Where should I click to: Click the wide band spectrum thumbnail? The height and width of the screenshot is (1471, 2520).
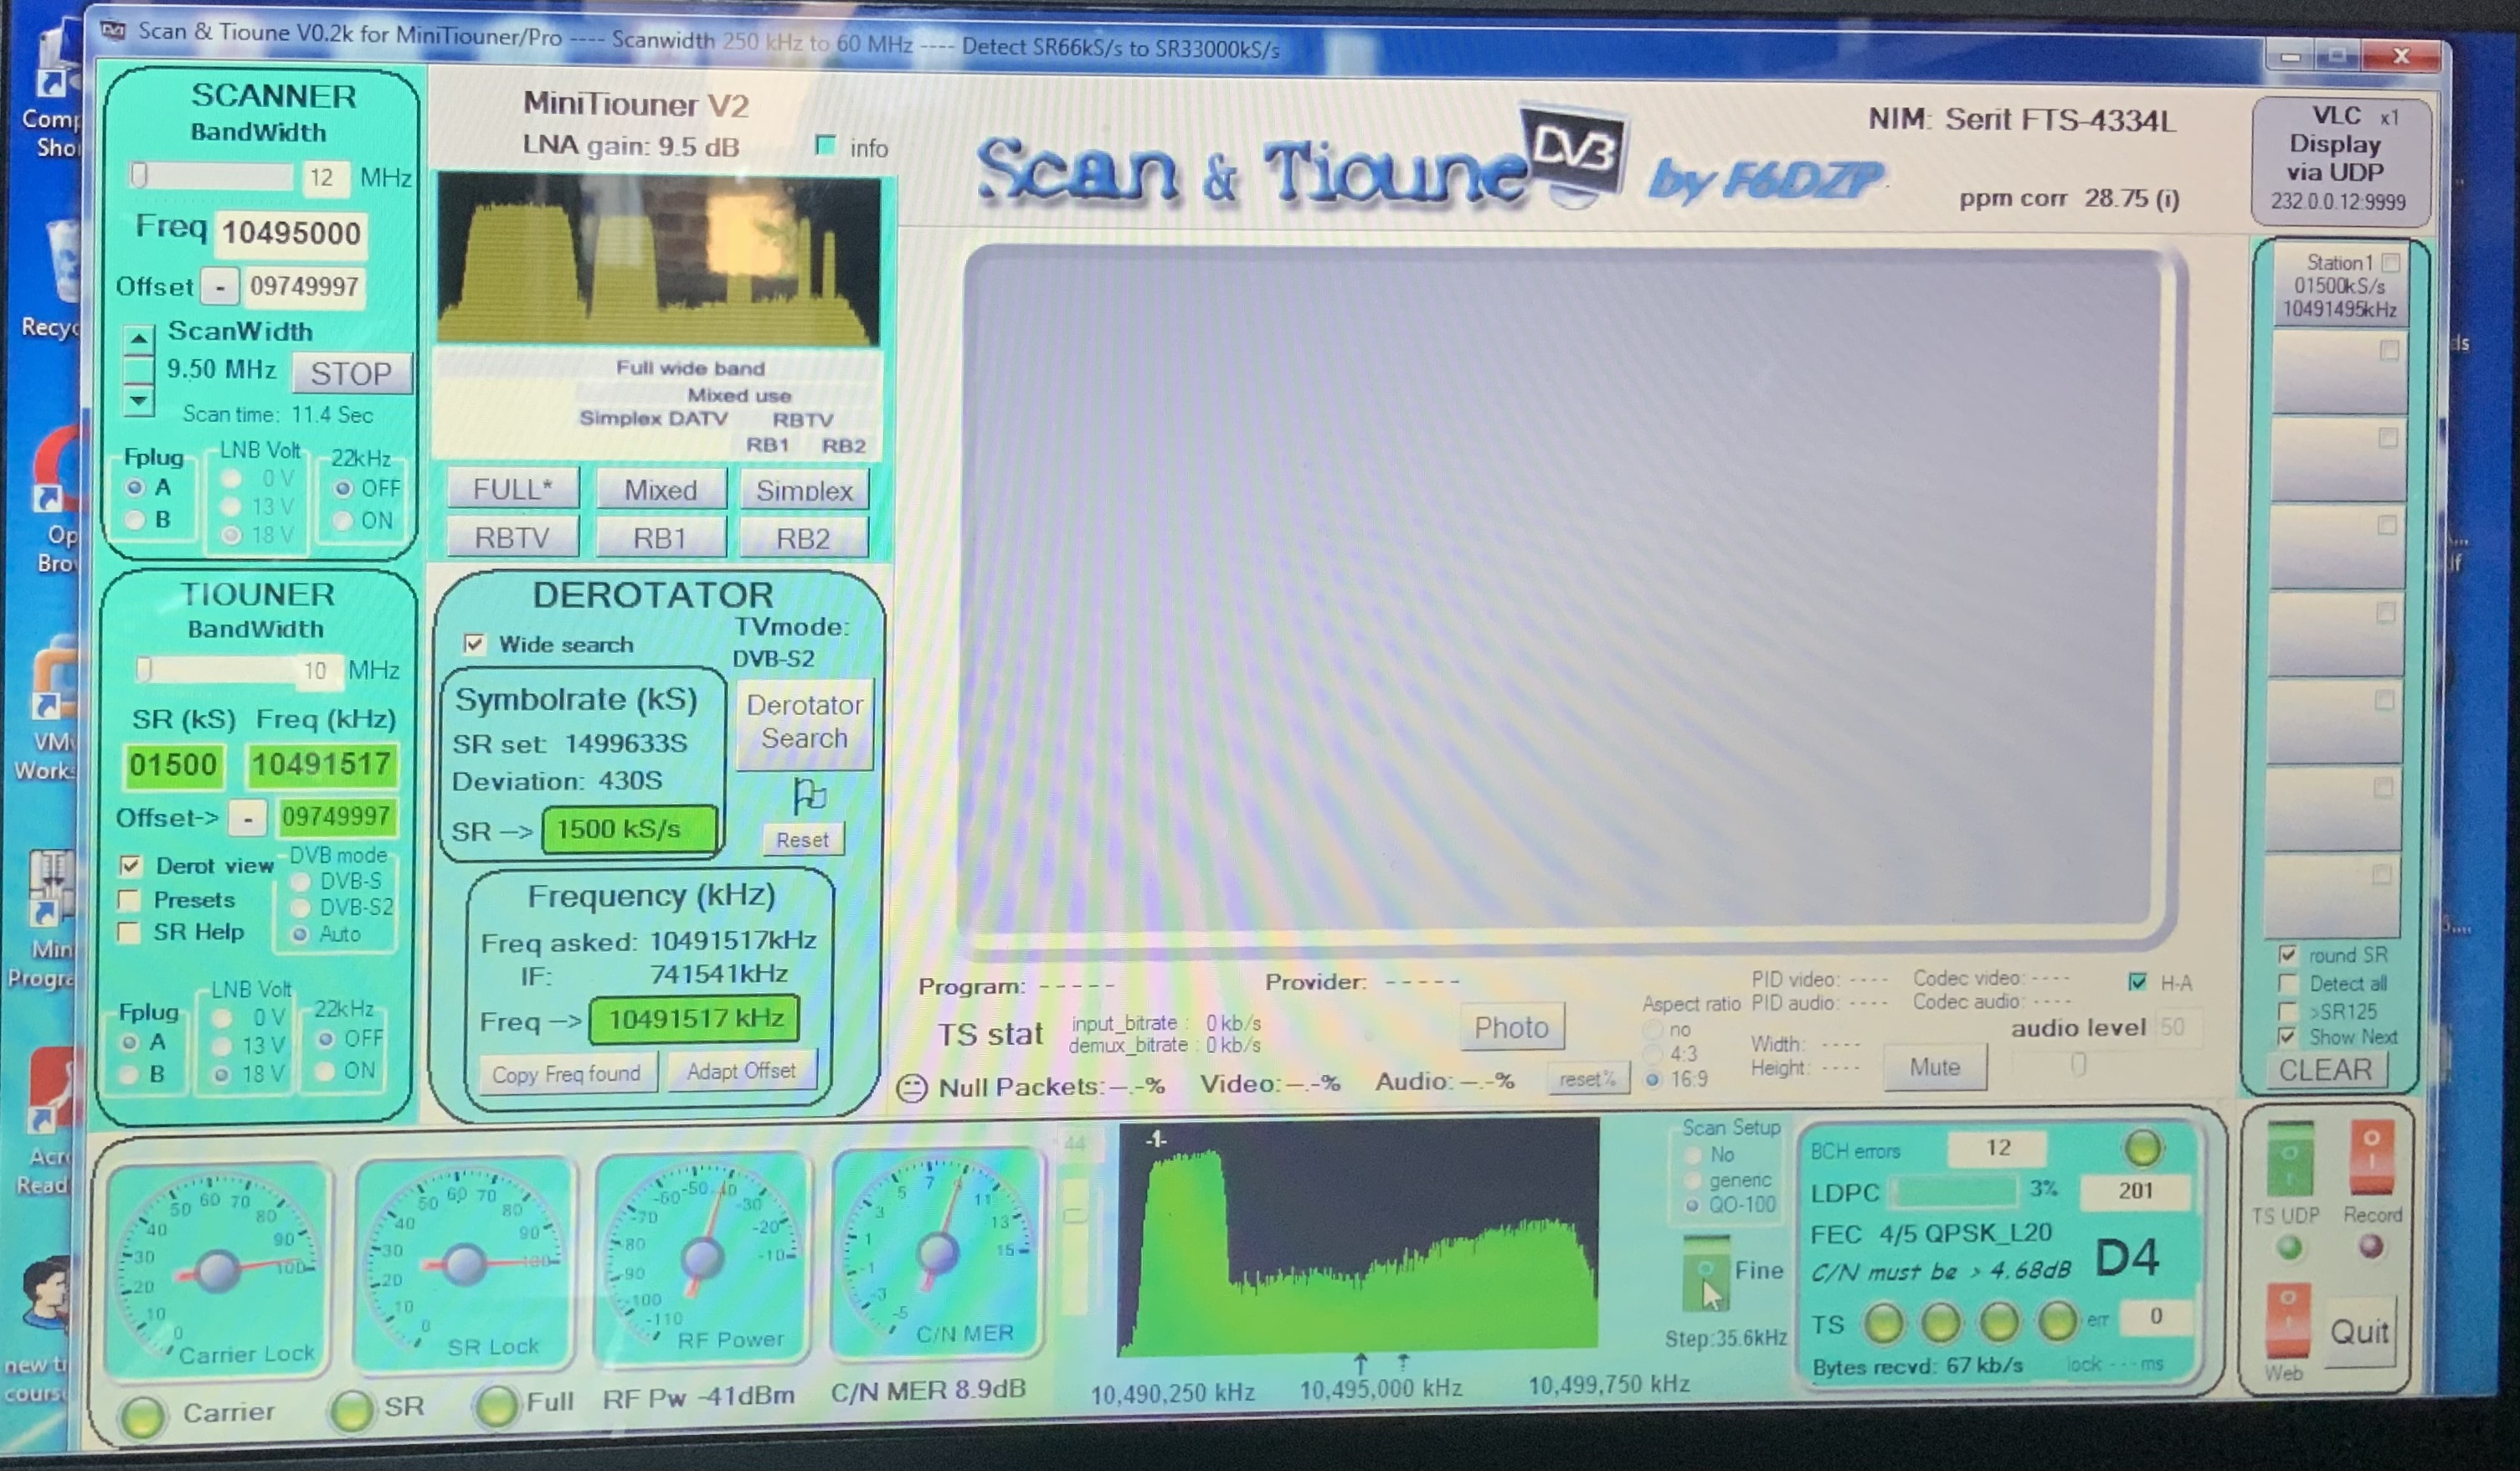659,259
